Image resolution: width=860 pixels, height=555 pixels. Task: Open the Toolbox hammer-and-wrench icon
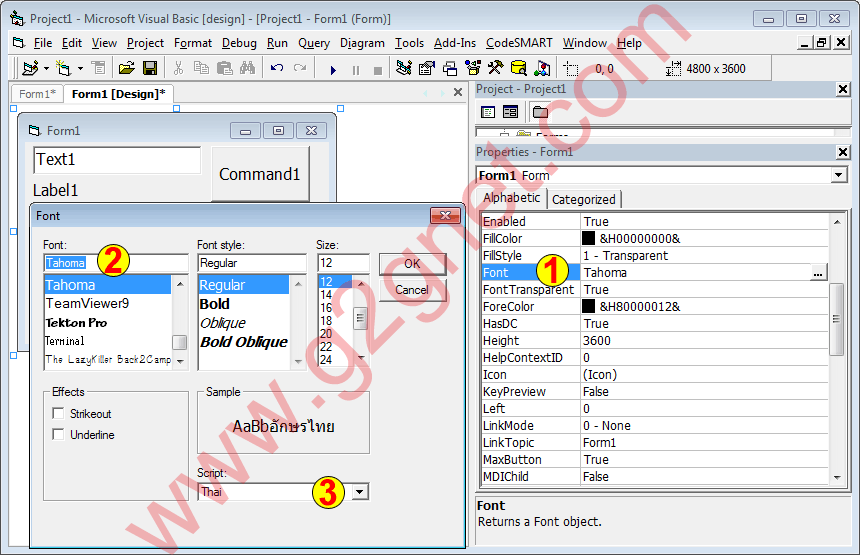click(x=495, y=69)
